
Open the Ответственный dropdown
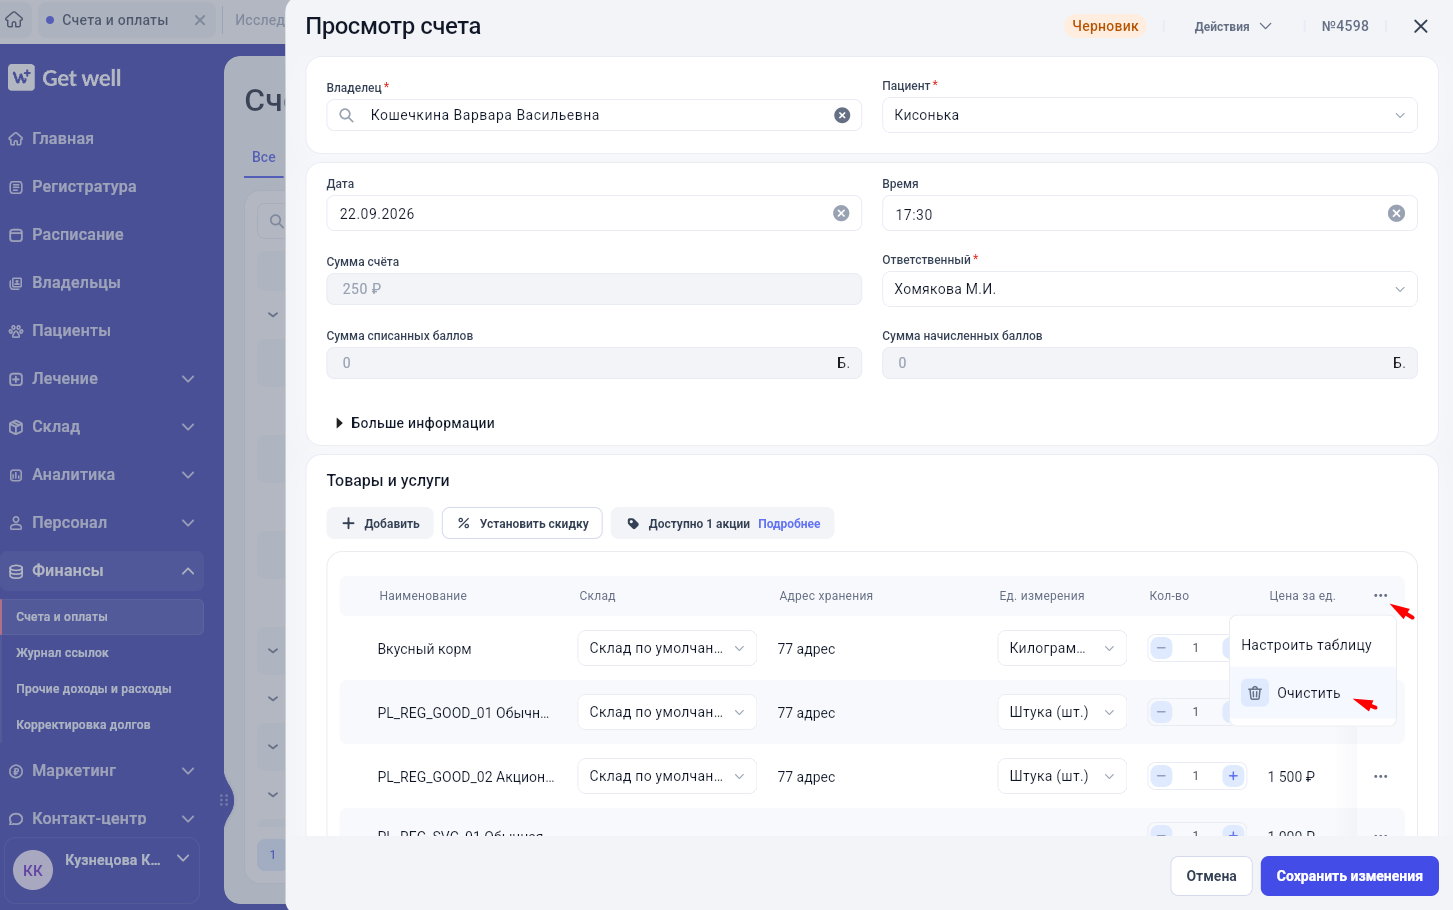coord(1149,289)
